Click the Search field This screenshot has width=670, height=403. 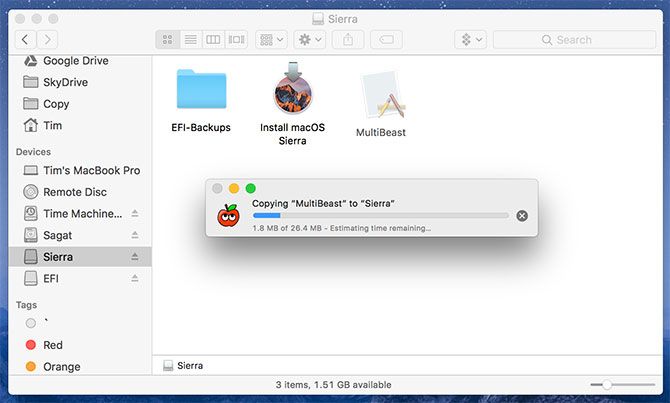point(574,40)
